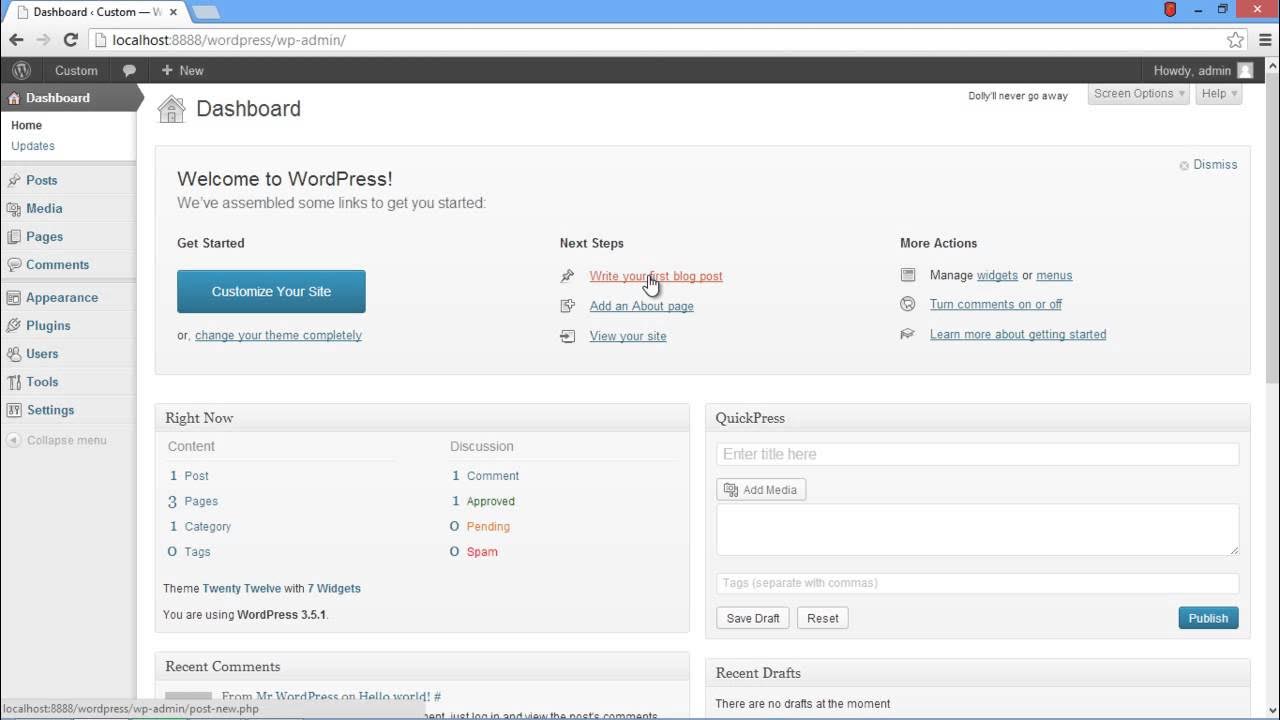Open the Settings menu label
1280x720 pixels.
pyautogui.click(x=51, y=410)
